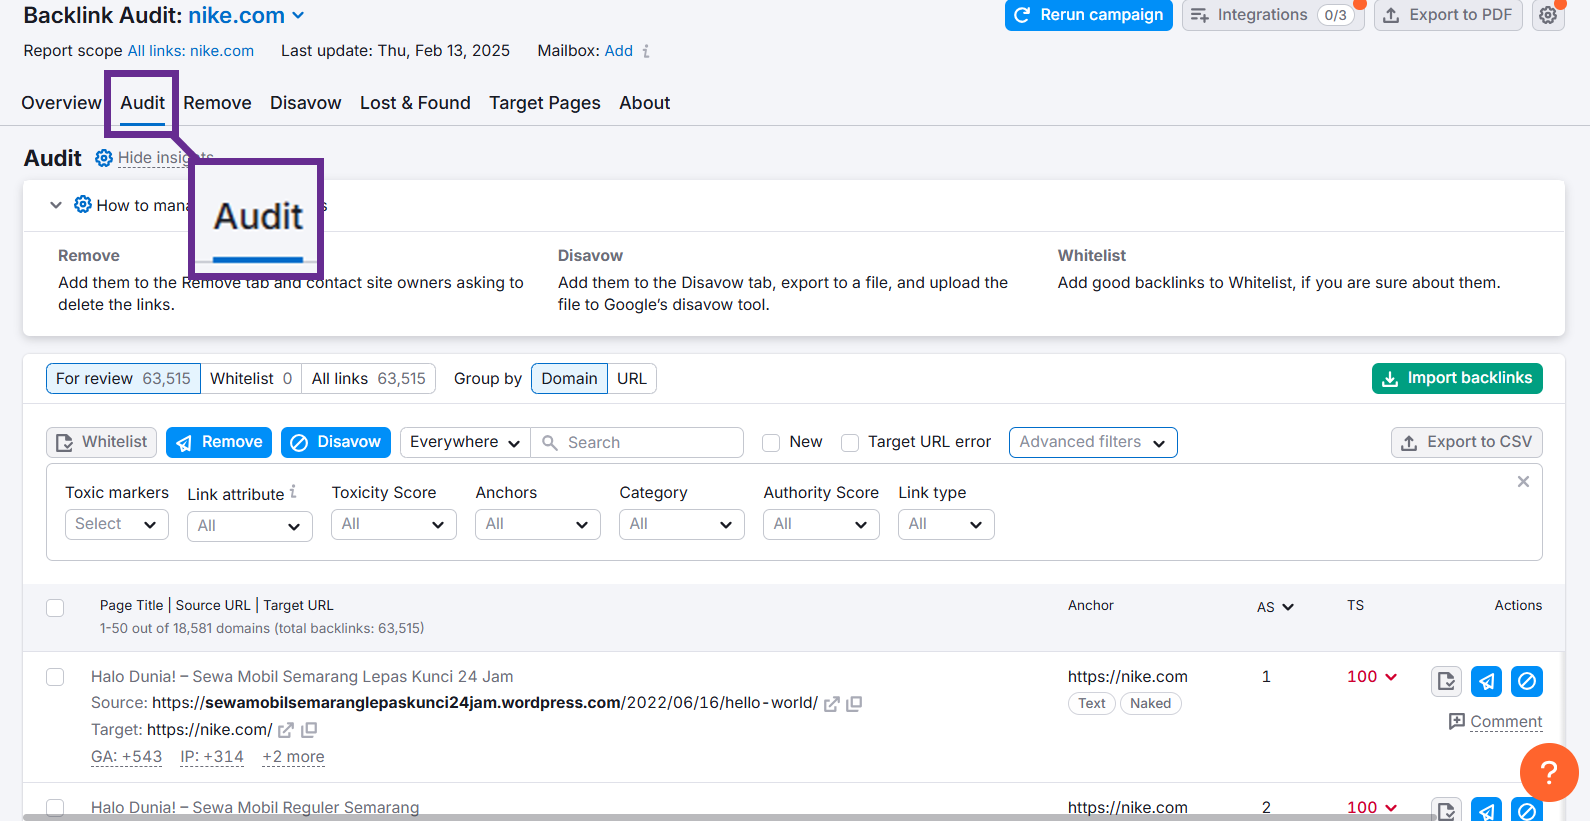Open the Category filter dropdown
The image size is (1590, 821).
point(682,524)
